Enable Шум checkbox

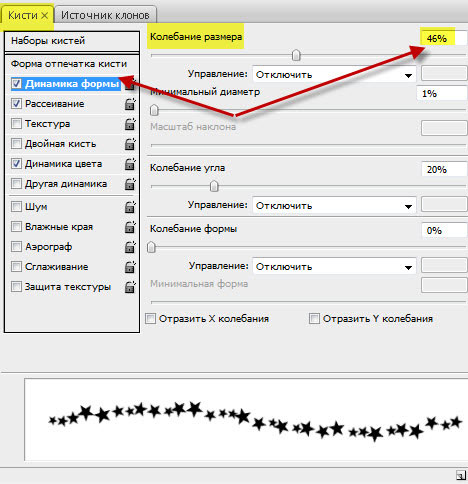point(16,207)
